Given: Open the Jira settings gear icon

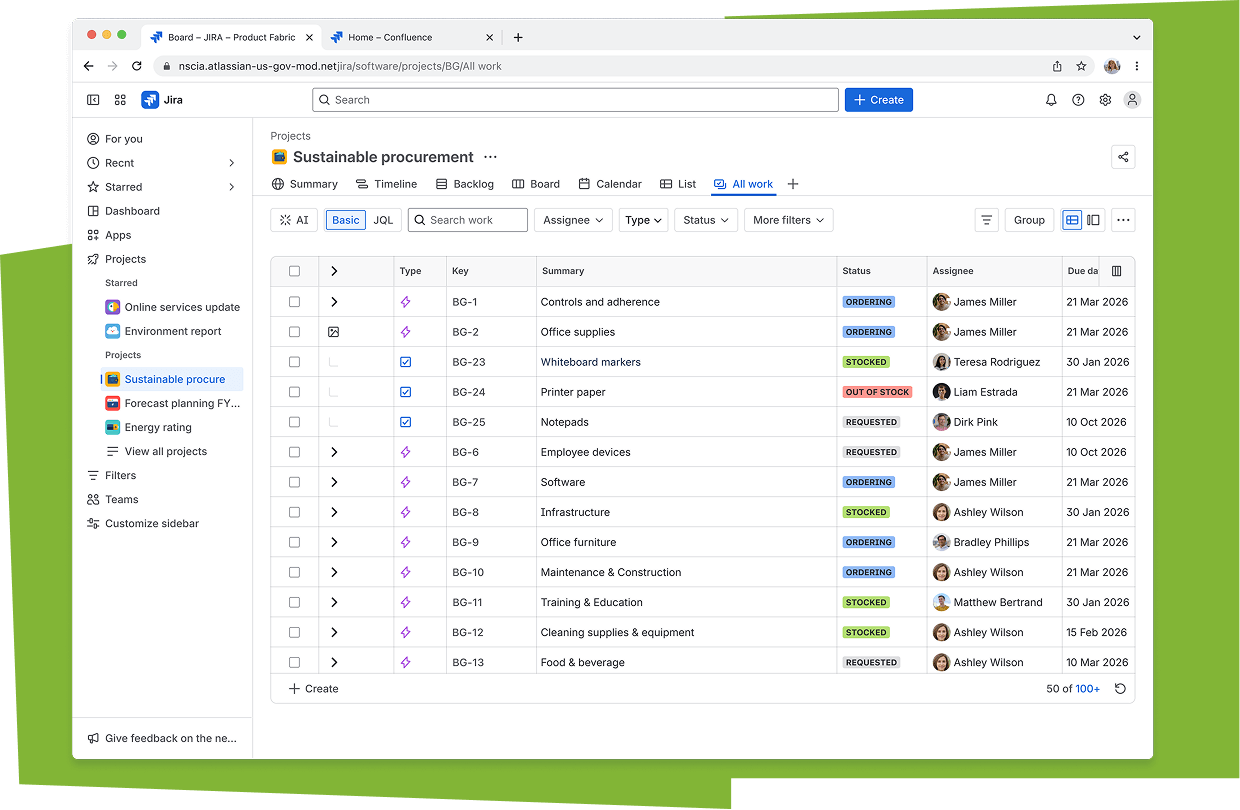Looking at the screenshot, I should pyautogui.click(x=1105, y=100).
